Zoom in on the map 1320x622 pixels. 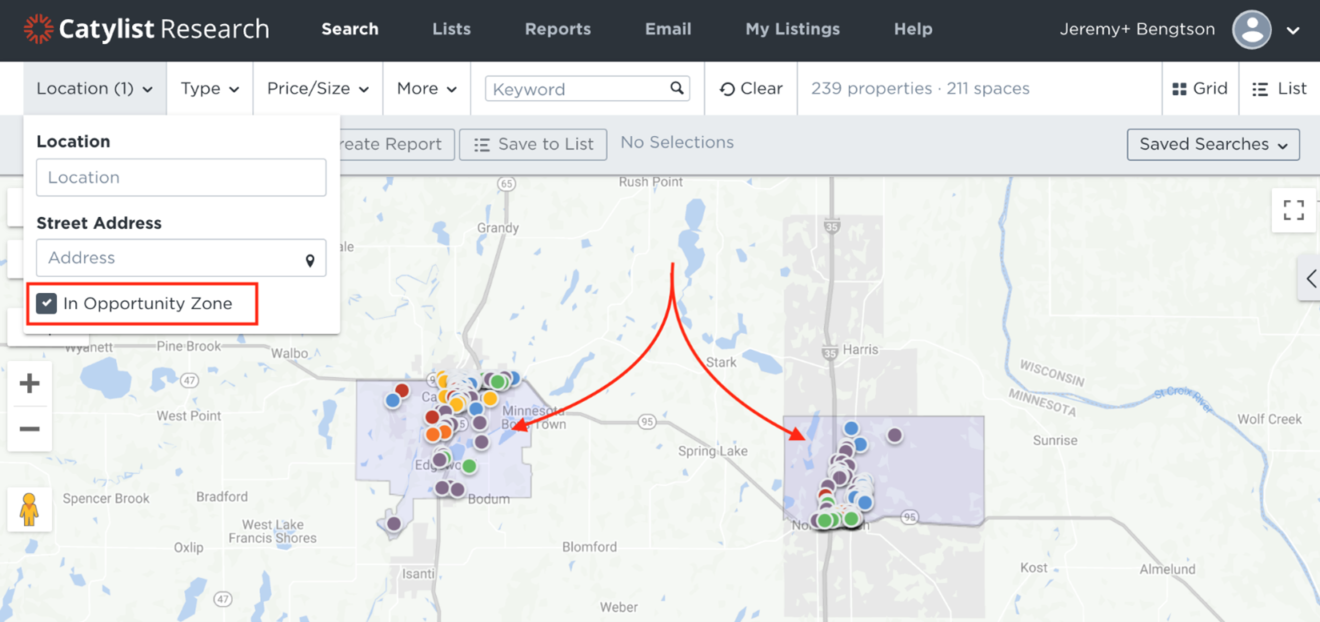coord(29,382)
